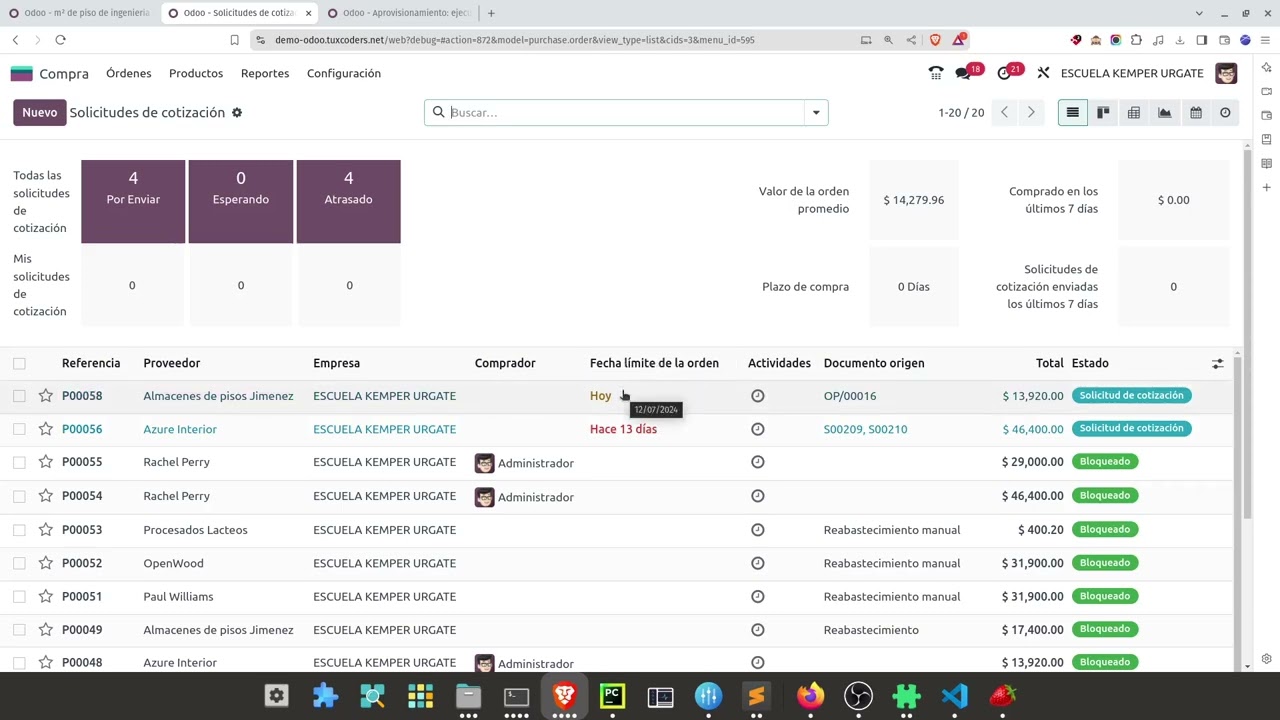Select all rows via header checkbox
Image resolution: width=1280 pixels, height=720 pixels.
click(19, 364)
